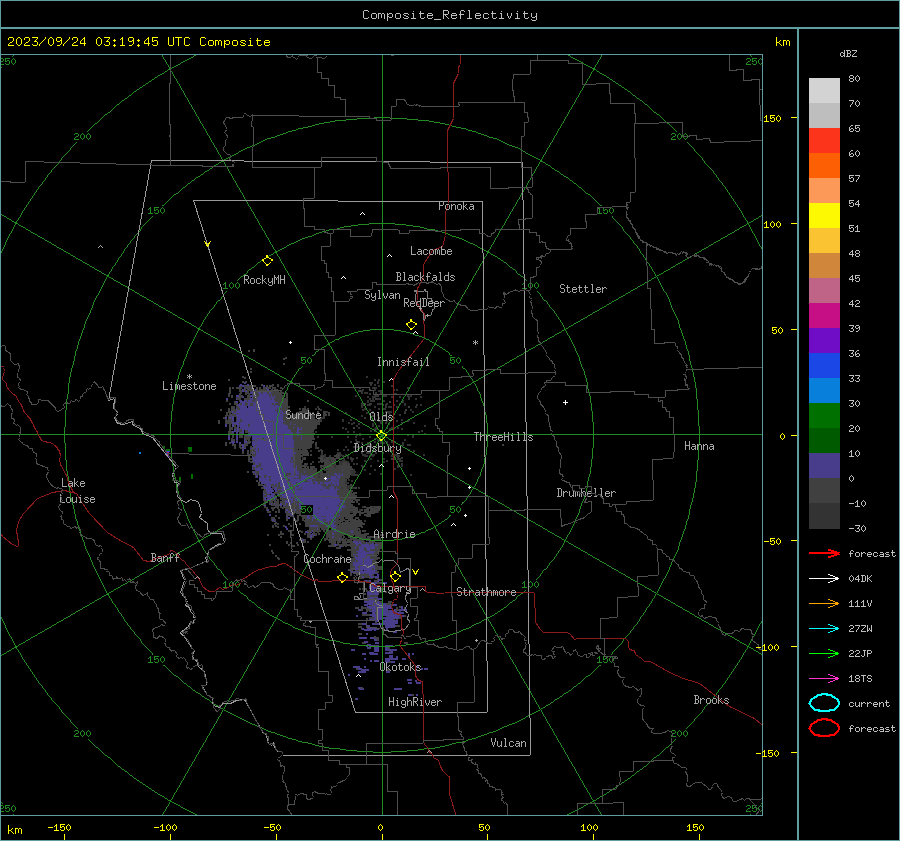Click the -100 tick on bottom km axis
Viewport: 900px width, 841px height.
click(x=165, y=828)
